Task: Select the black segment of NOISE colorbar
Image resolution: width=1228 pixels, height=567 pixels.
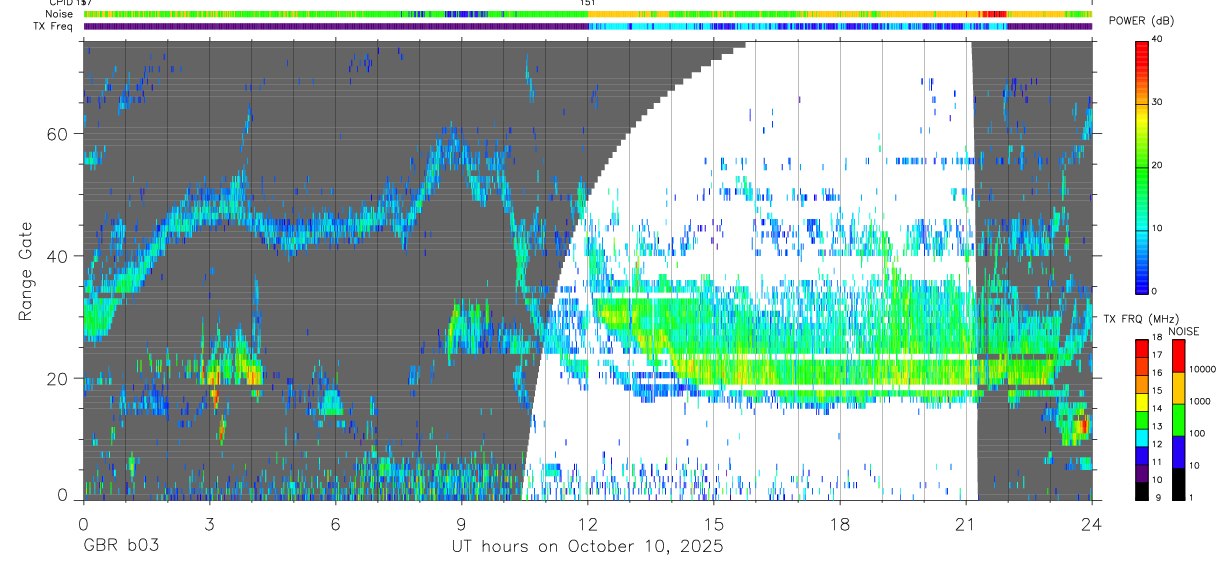Action: pos(1178,484)
